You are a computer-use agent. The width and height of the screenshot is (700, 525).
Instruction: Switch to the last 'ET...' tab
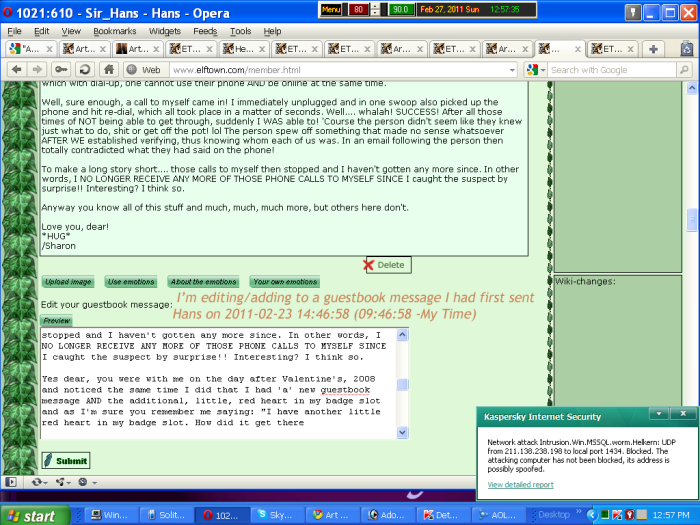pos(612,49)
